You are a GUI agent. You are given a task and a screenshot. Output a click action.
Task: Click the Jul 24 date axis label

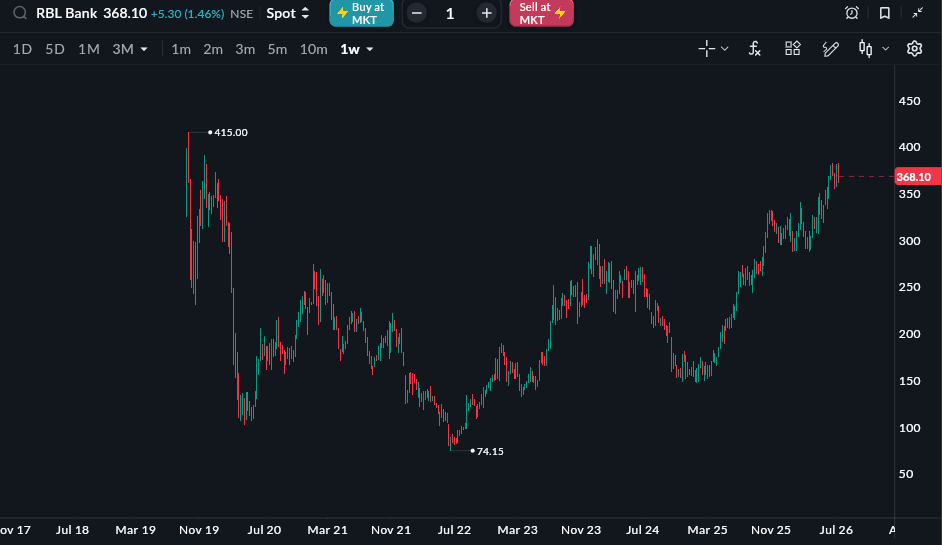pyautogui.click(x=642, y=530)
